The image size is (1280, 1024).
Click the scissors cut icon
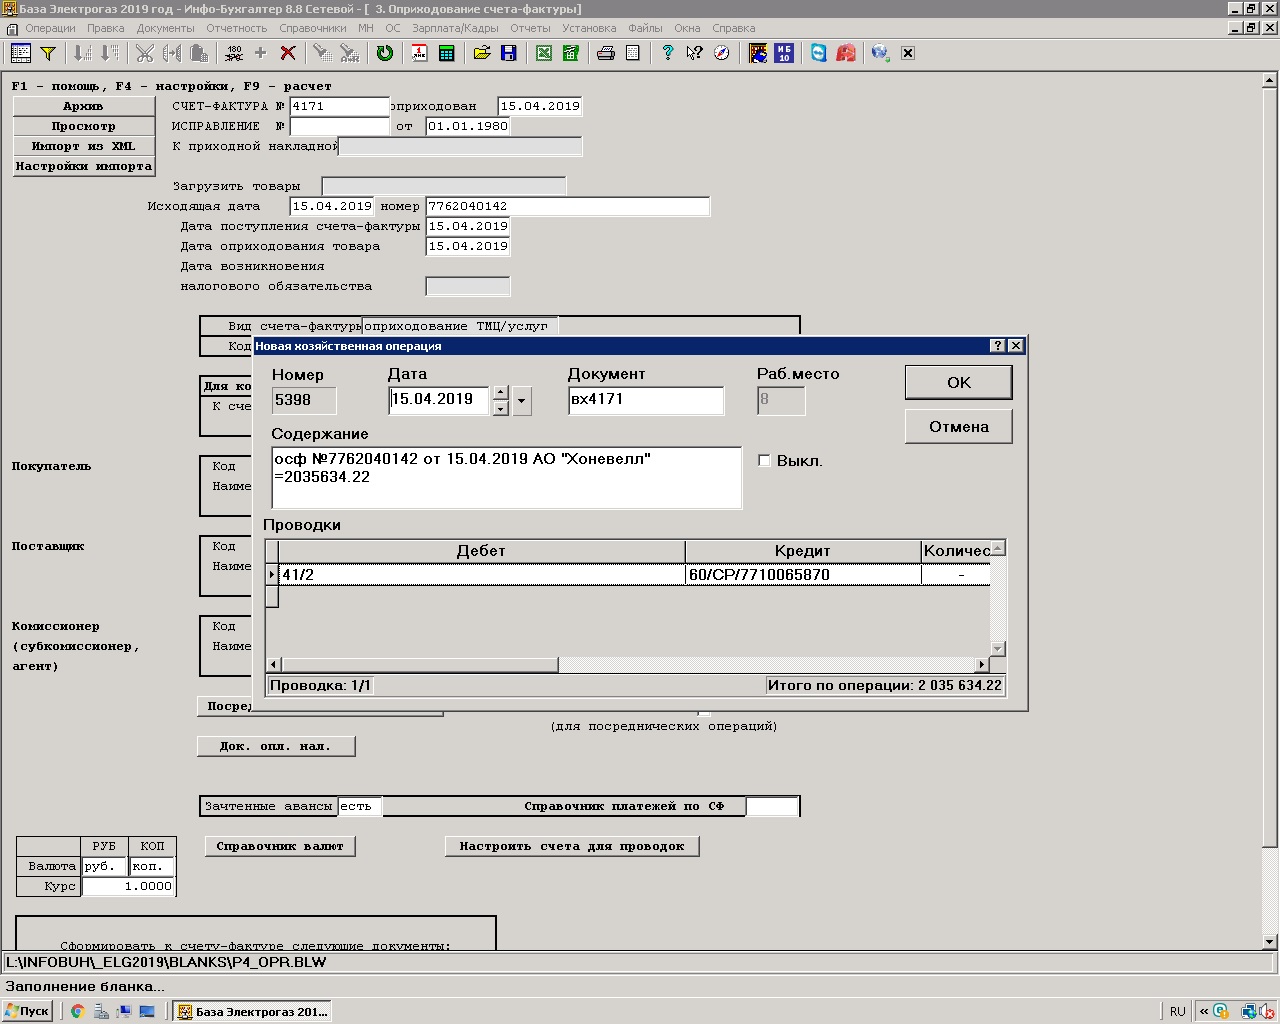[x=145, y=53]
